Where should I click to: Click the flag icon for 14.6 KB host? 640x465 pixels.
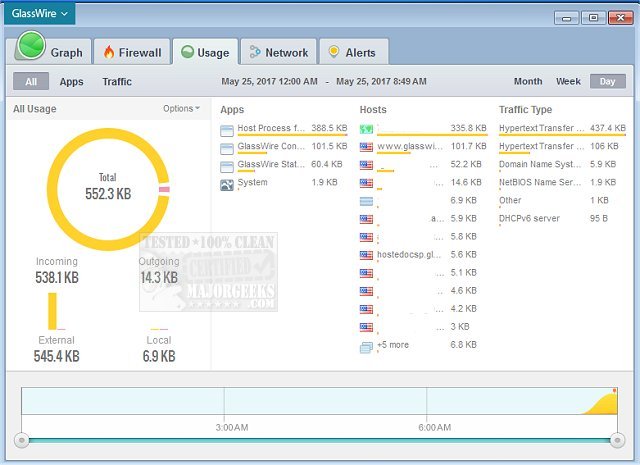point(366,183)
